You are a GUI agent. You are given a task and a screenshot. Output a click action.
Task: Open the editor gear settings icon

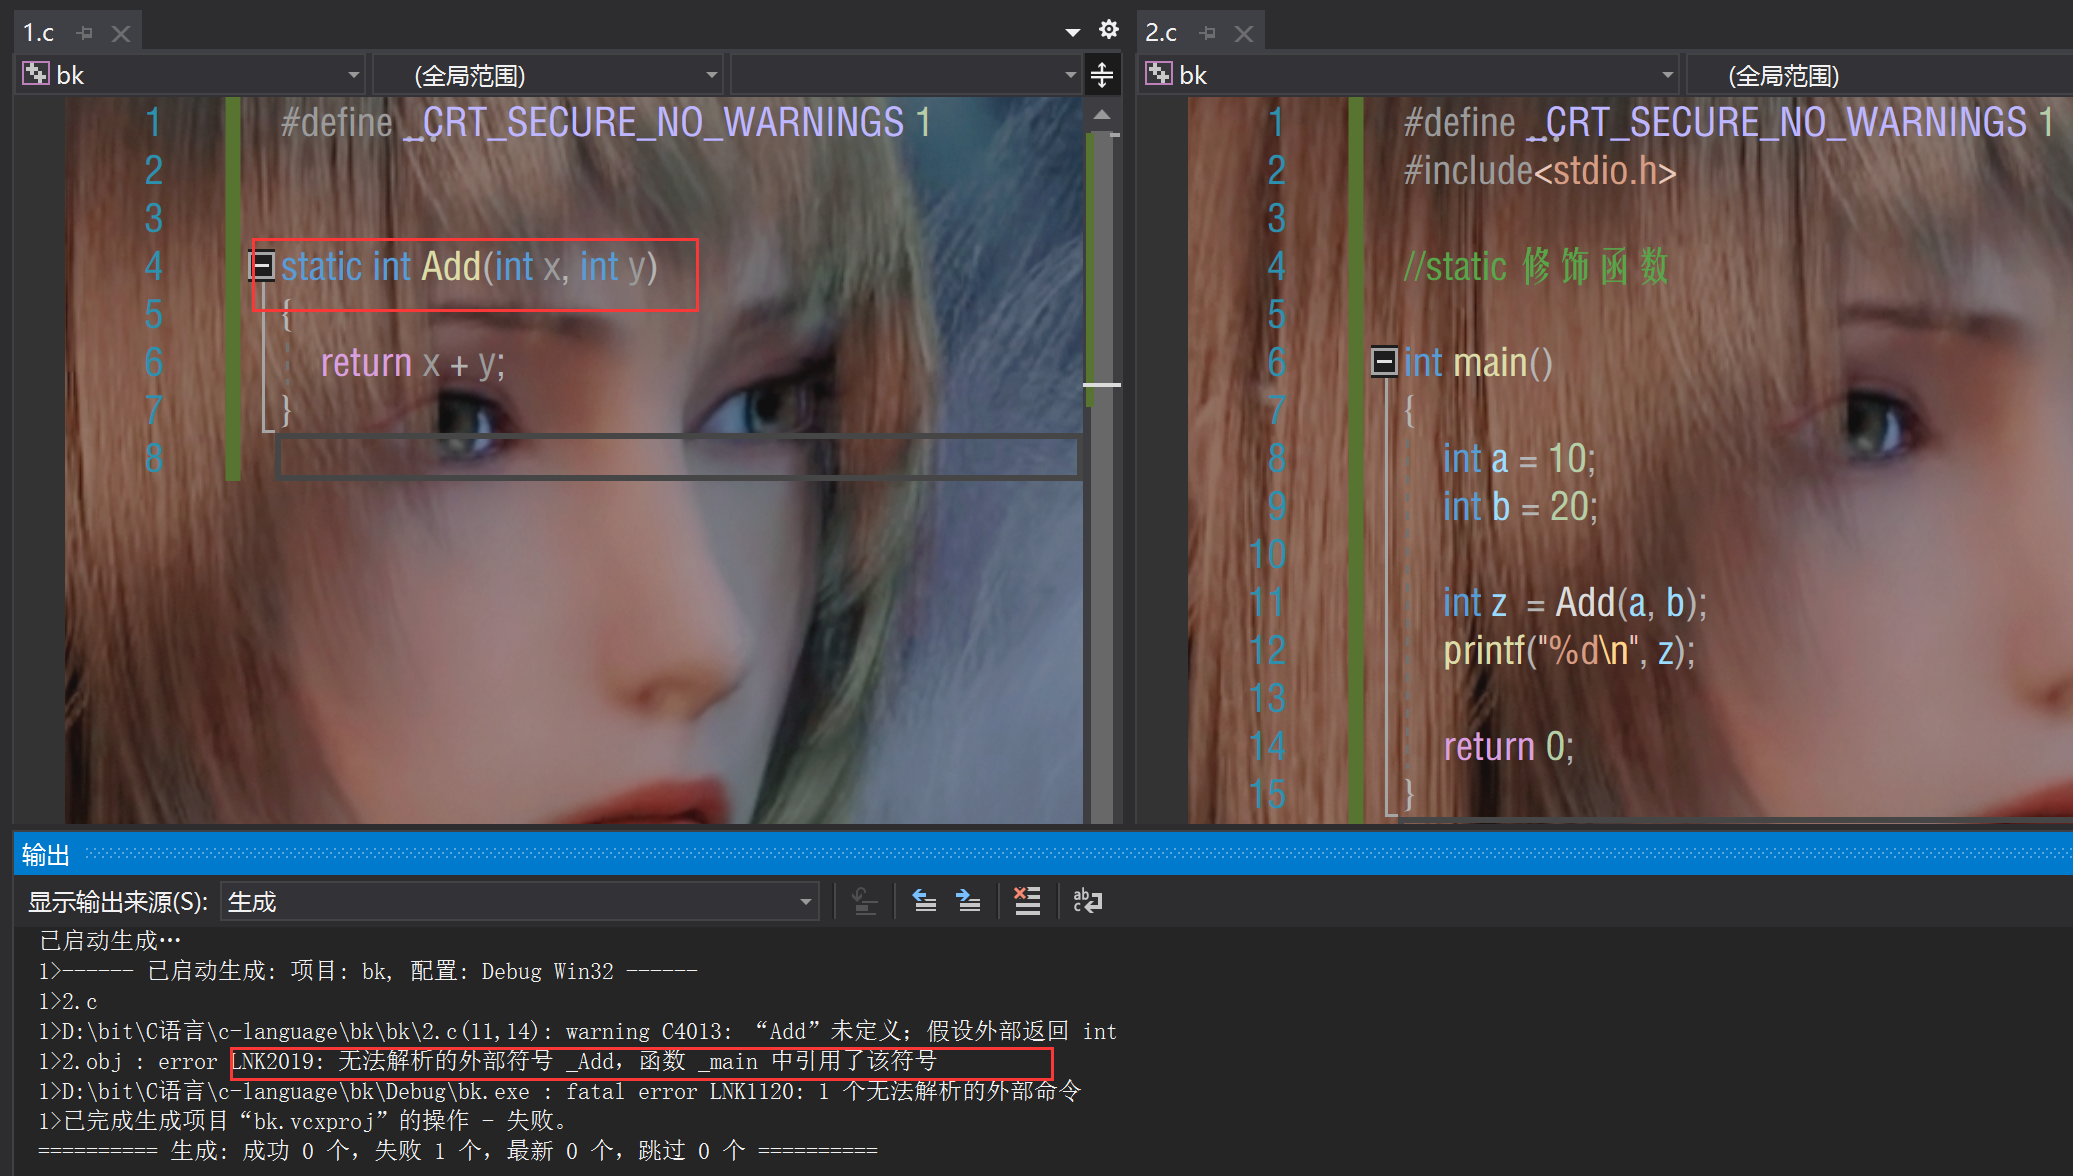point(1108,30)
